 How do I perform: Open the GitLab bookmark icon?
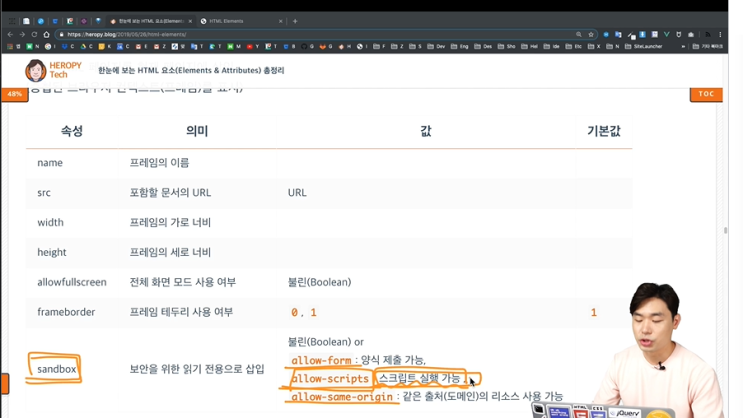323,46
